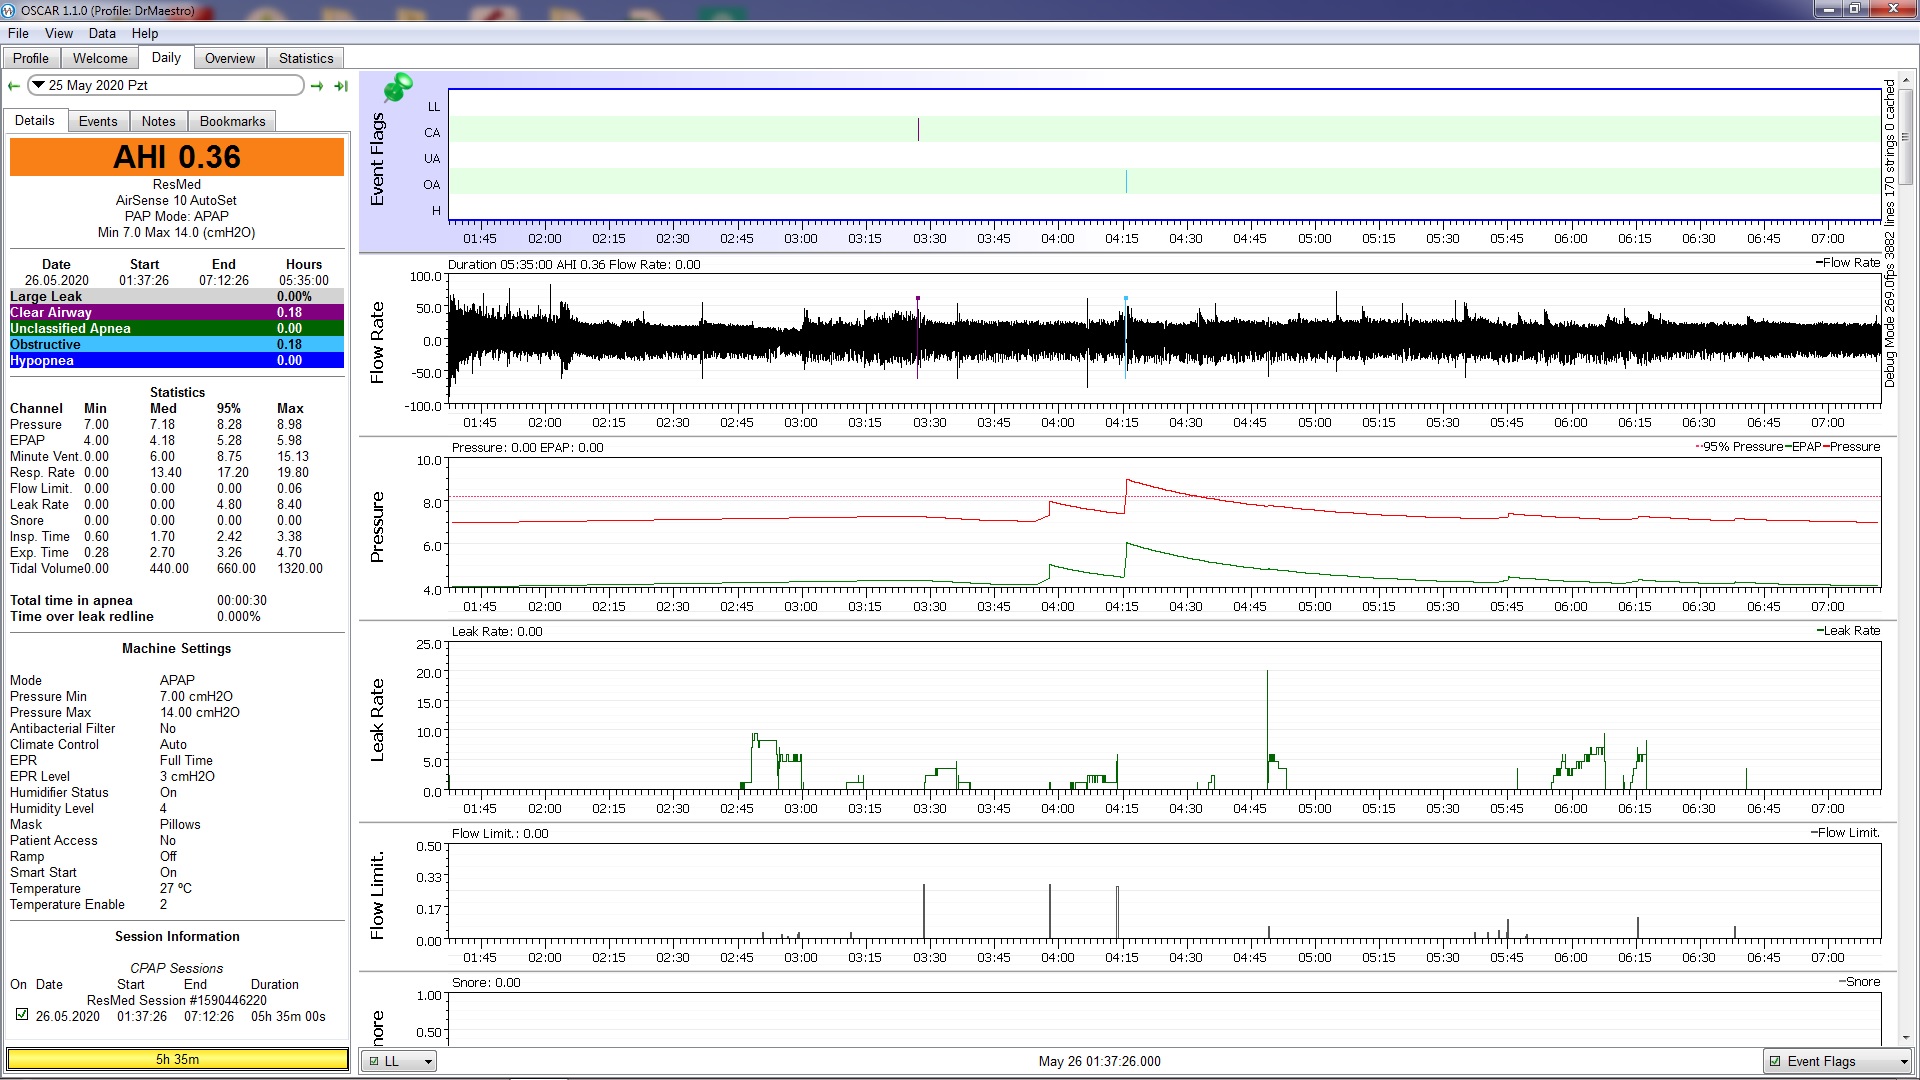Switch to the Overview tab
The height and width of the screenshot is (1080, 1920).
[230, 58]
